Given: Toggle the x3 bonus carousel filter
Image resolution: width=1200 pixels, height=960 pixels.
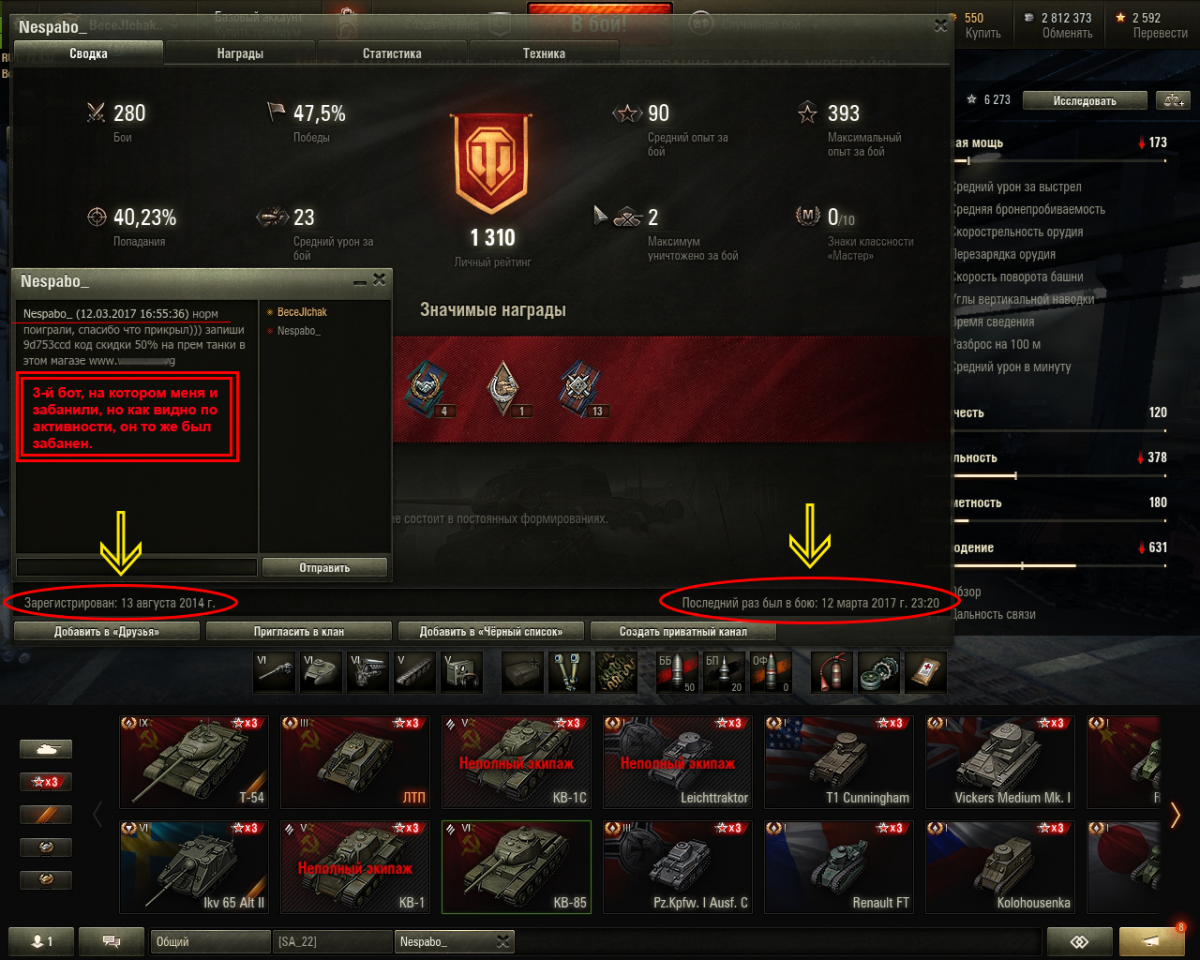Looking at the screenshot, I should 46,781.
